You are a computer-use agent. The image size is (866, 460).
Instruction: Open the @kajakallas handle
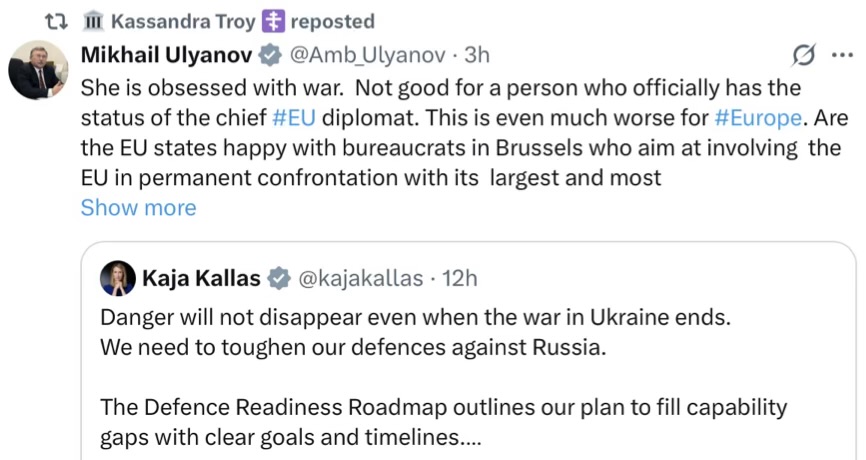[x=361, y=277]
